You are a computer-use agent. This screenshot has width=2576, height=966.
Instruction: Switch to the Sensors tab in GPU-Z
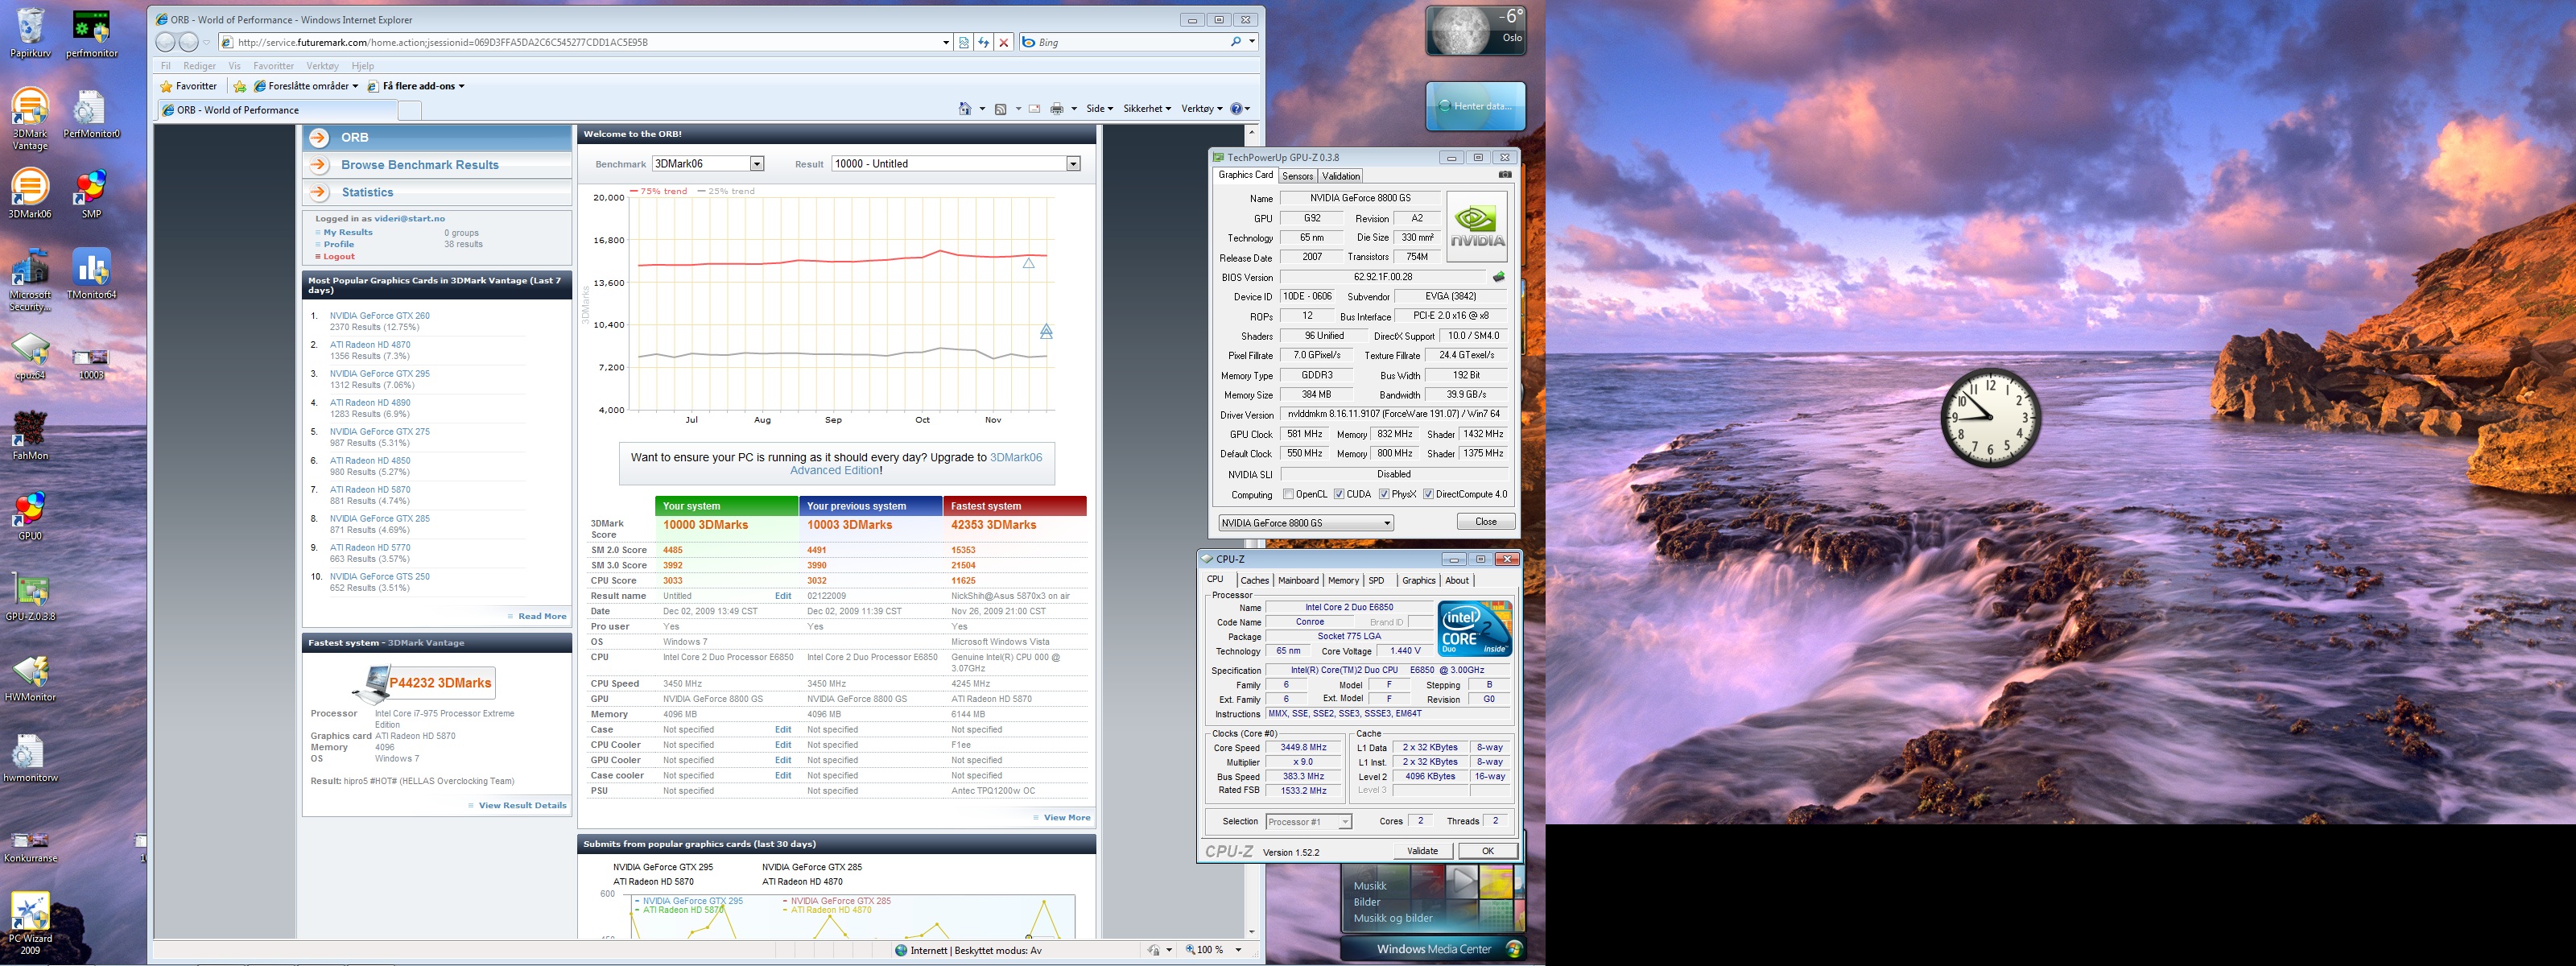[x=1297, y=176]
